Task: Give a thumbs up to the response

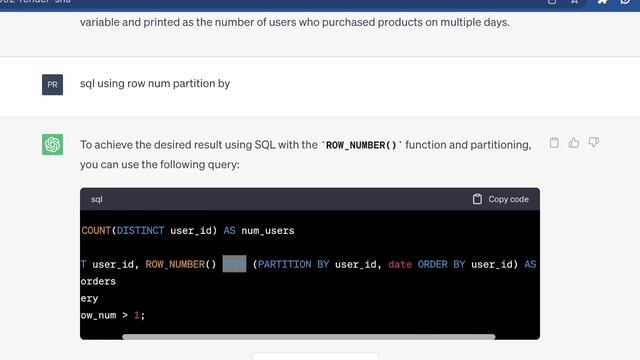Action: click(574, 143)
